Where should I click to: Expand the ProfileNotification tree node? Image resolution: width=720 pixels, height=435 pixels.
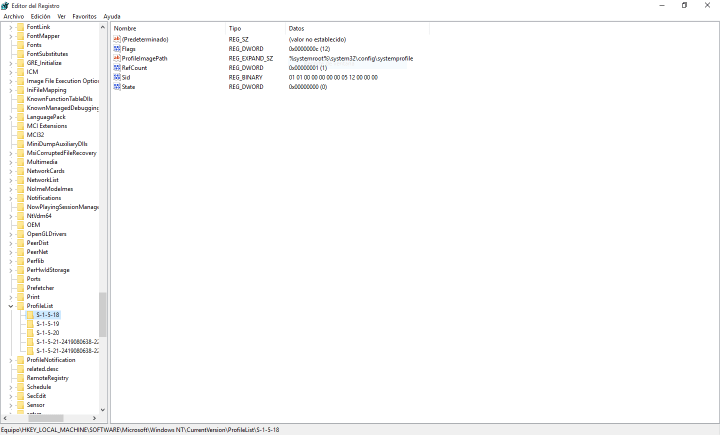point(11,360)
